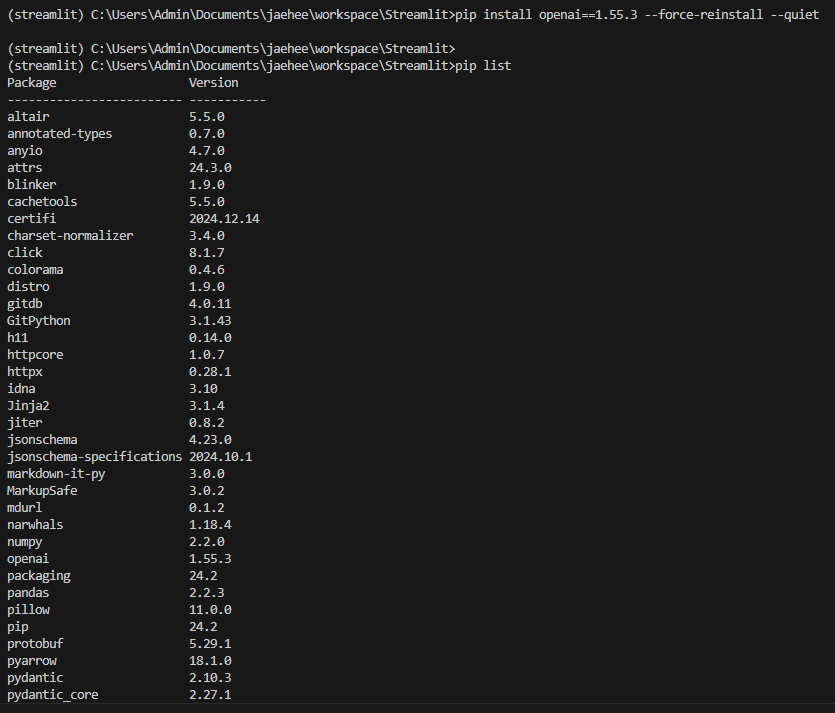Viewport: 835px width, 713px height.
Task: Click the 'attrs' package name
Action: pyautogui.click(x=24, y=168)
